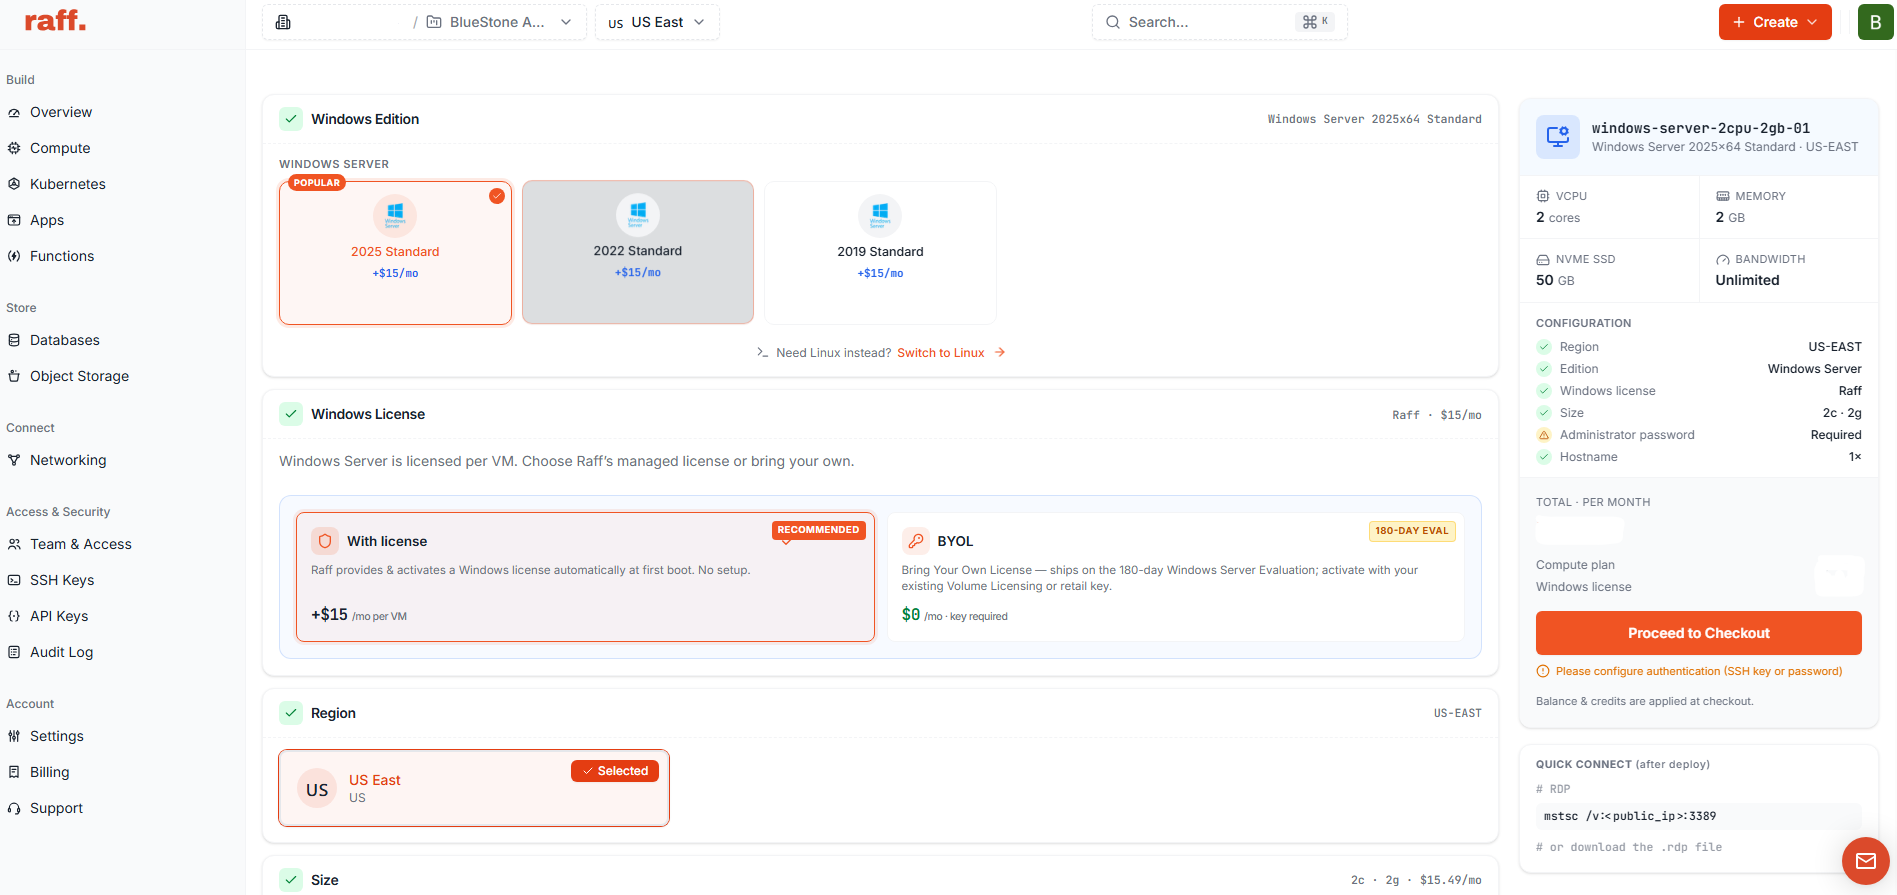Click the Support headset icon
The width and height of the screenshot is (1897, 895).
pyautogui.click(x=14, y=808)
